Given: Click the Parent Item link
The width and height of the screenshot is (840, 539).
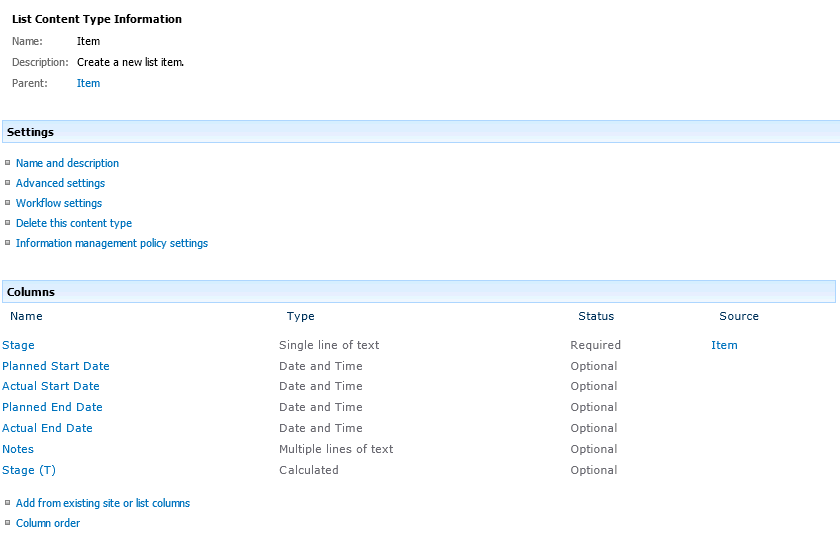Looking at the screenshot, I should (x=88, y=83).
